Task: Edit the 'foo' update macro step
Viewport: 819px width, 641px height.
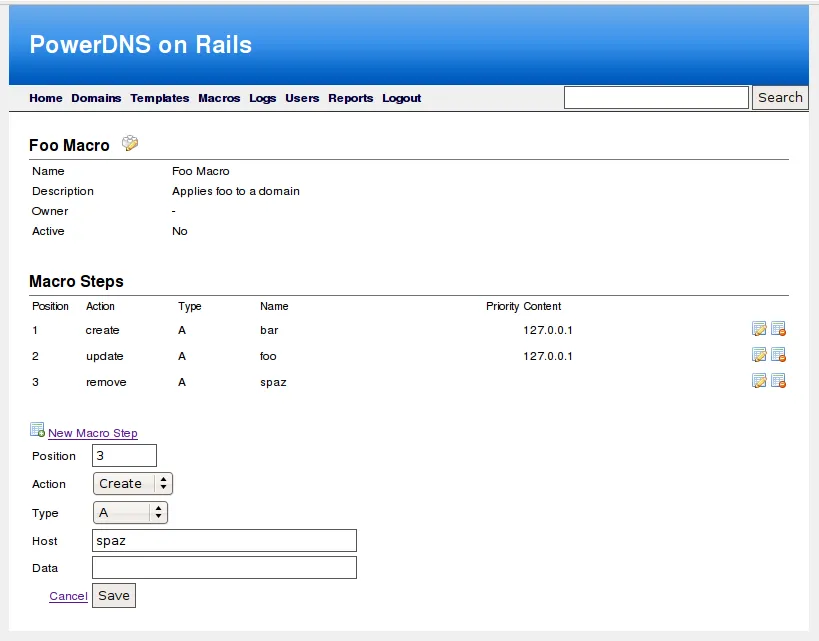Action: (x=759, y=355)
